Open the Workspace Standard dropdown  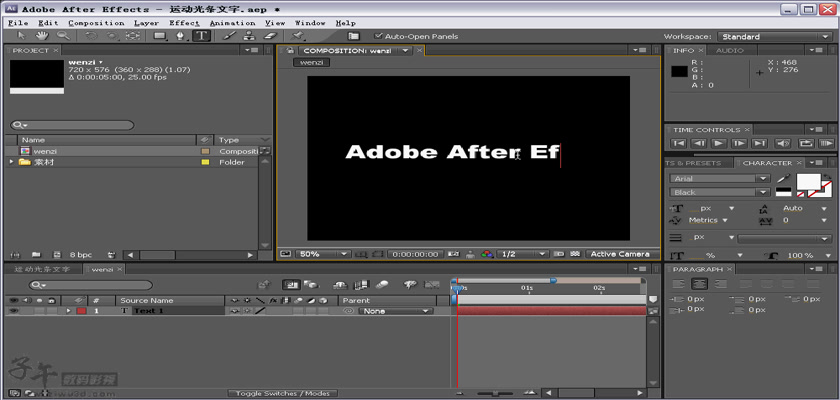point(774,36)
